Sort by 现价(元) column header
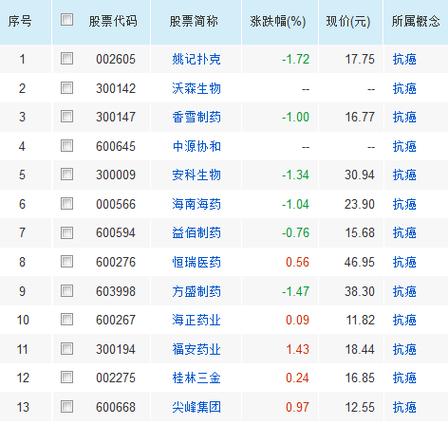This screenshot has width=448, height=424. coord(348,21)
